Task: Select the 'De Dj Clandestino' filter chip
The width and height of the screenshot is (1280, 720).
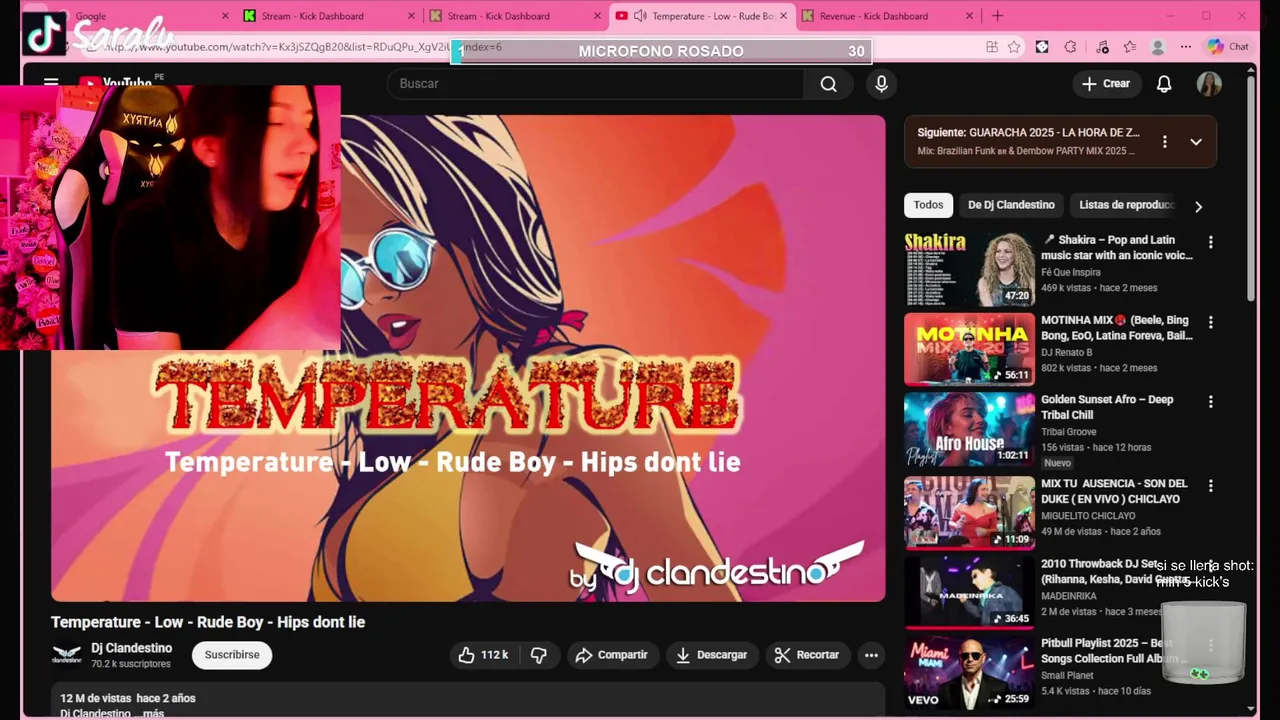Action: 1011,205
